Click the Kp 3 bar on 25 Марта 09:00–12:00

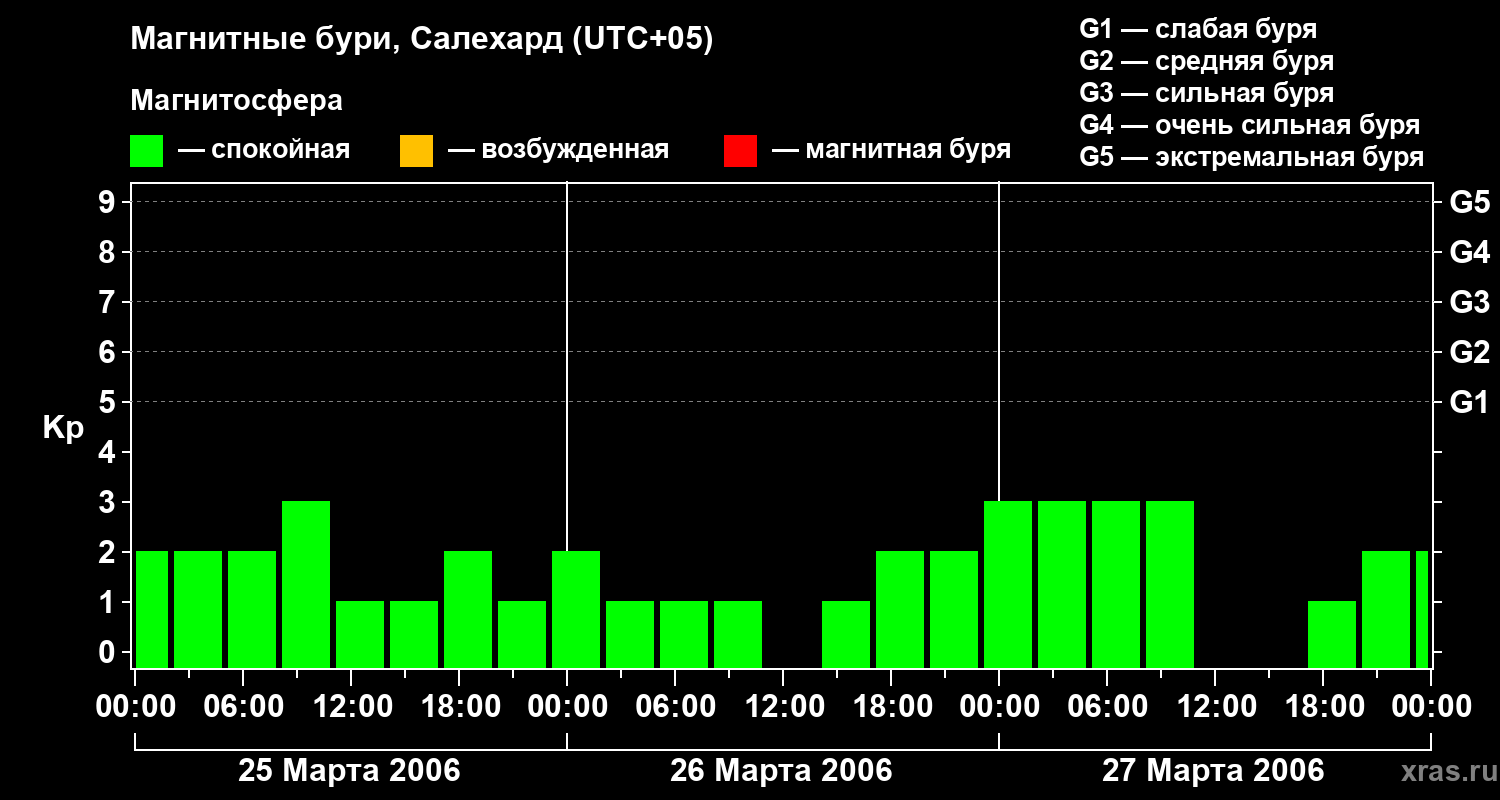[x=306, y=584]
